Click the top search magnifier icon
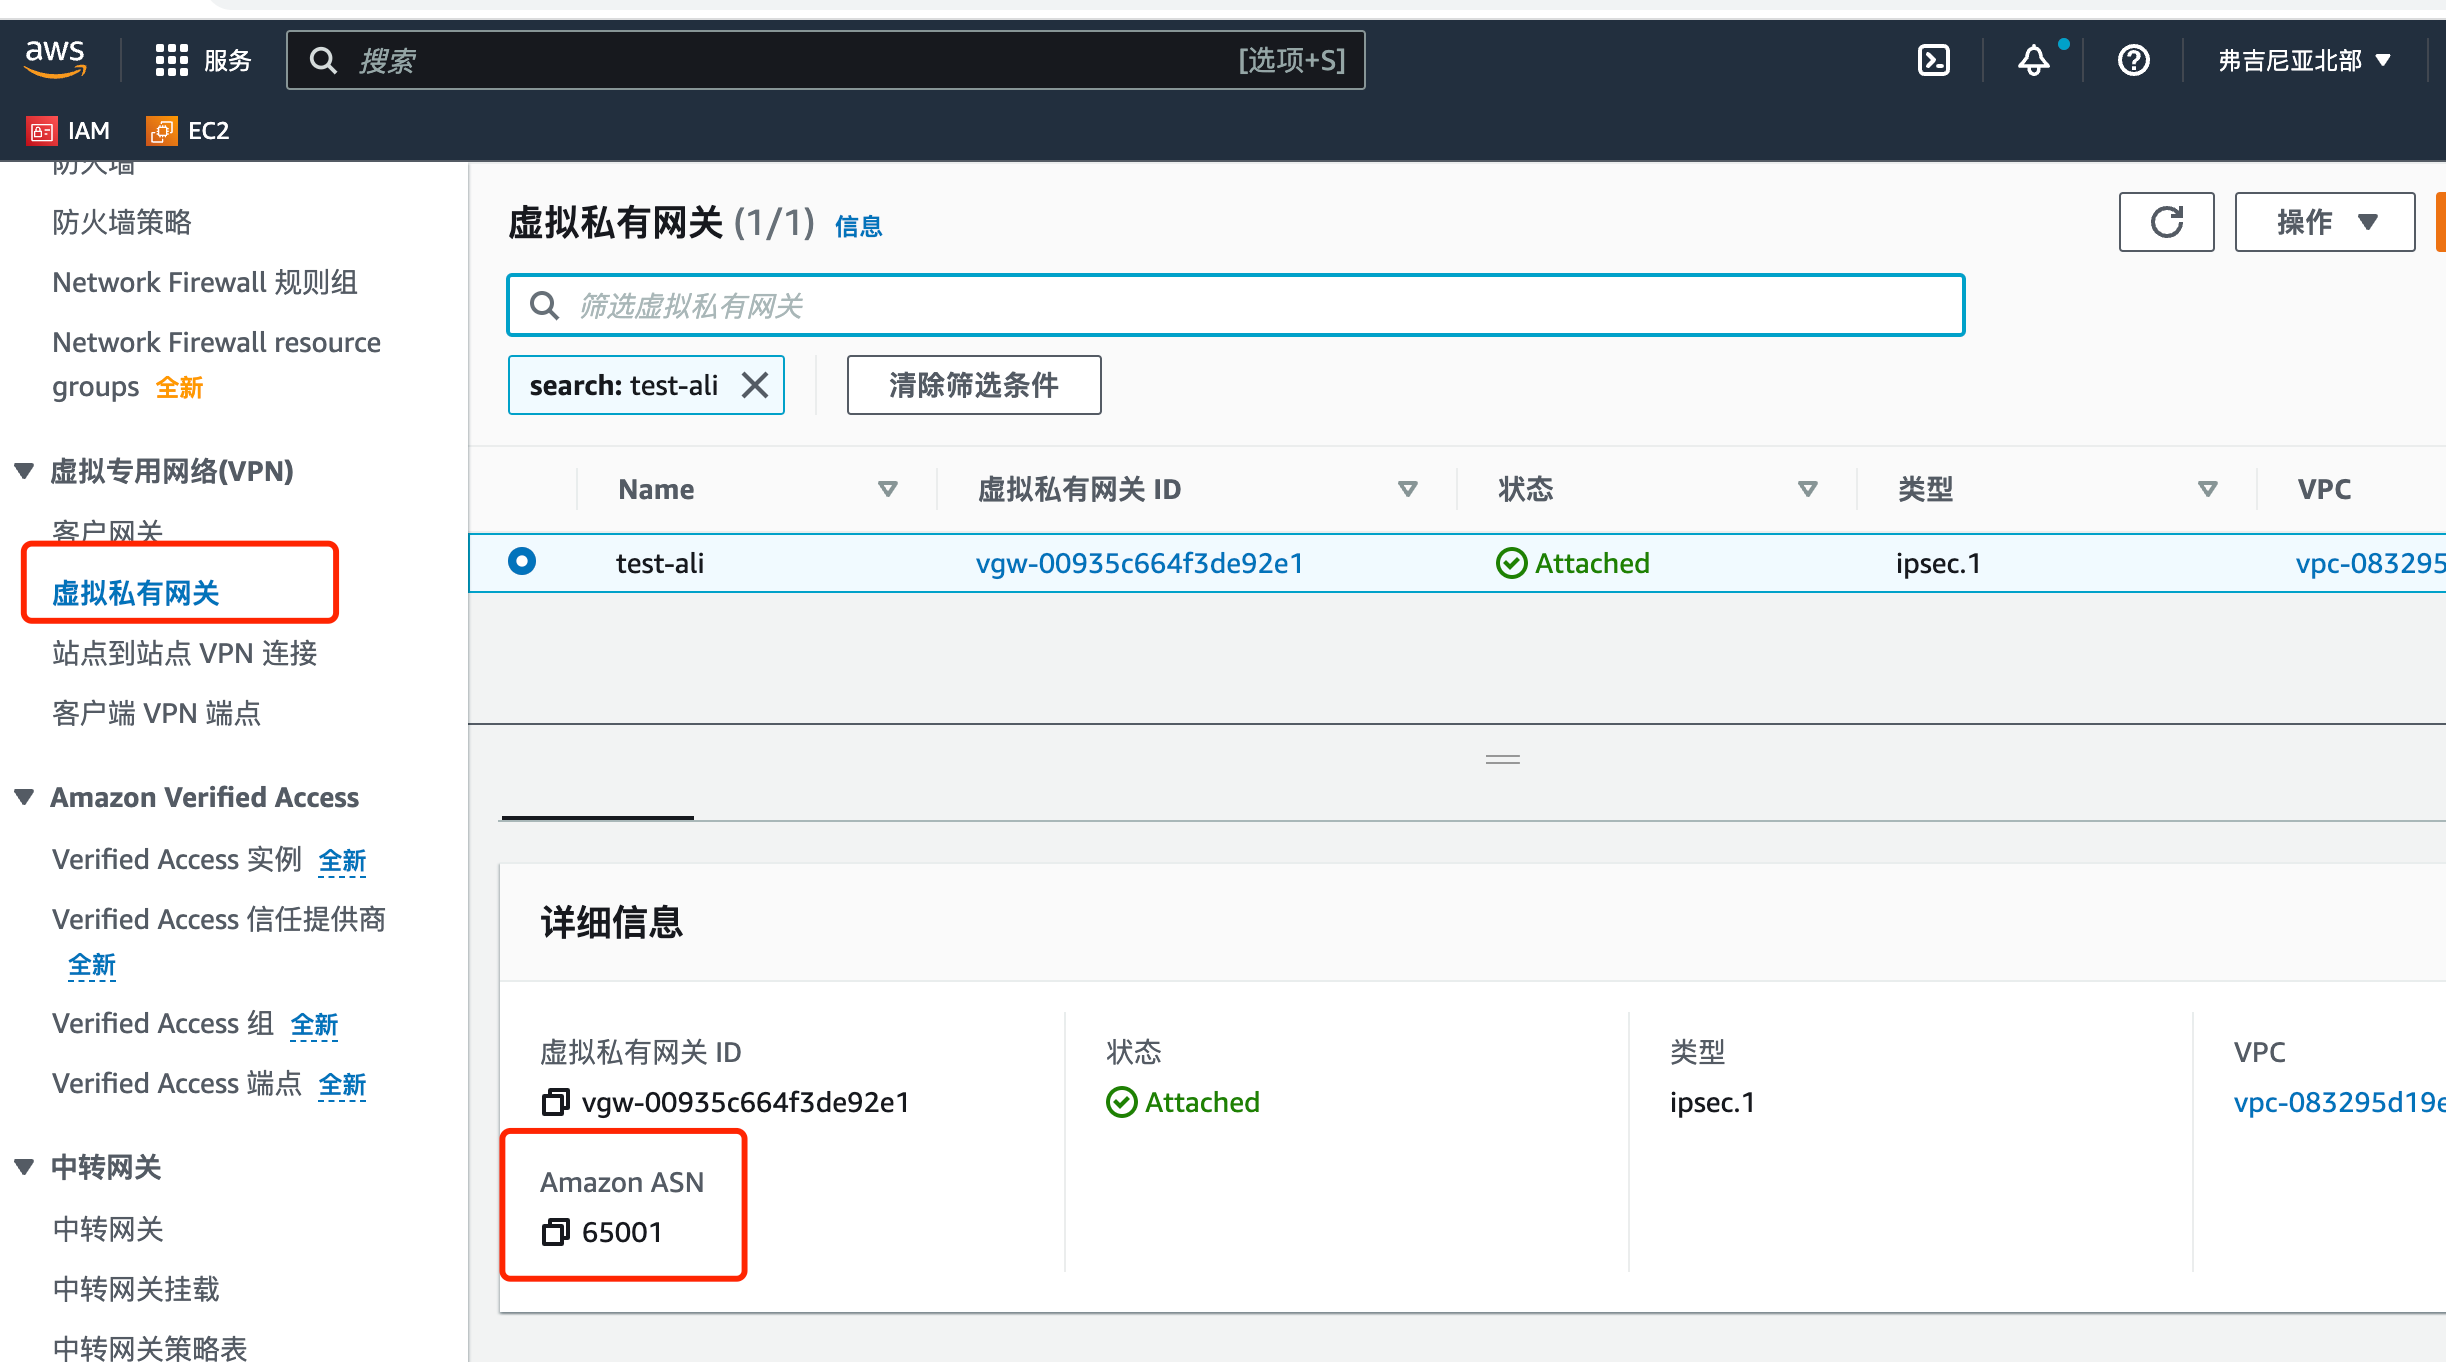The width and height of the screenshot is (2446, 1362). [323, 60]
